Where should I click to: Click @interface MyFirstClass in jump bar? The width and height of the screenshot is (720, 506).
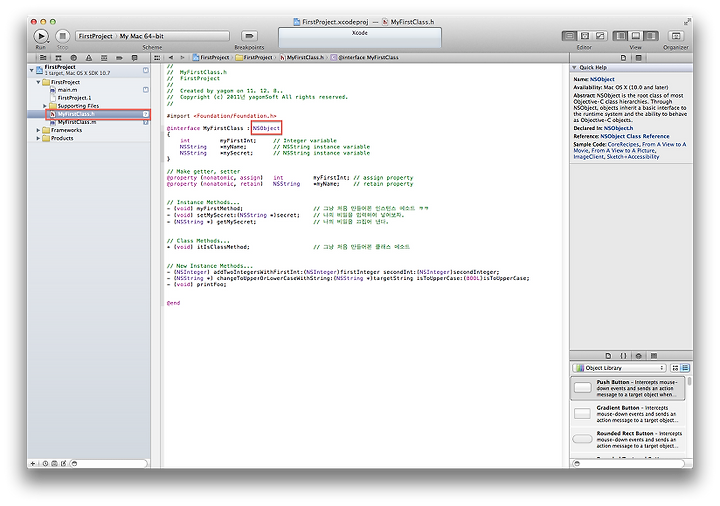[365, 58]
